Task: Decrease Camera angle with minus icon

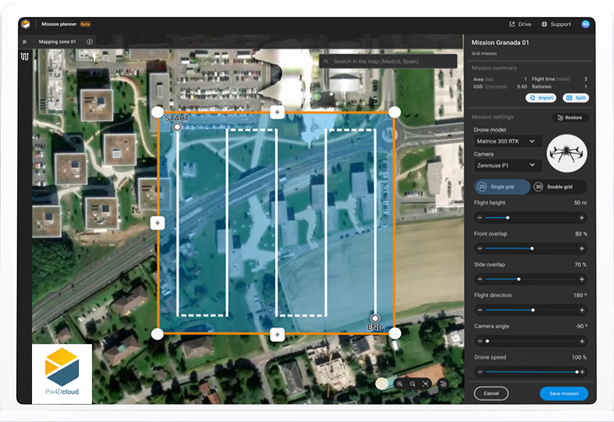Action: click(x=480, y=341)
